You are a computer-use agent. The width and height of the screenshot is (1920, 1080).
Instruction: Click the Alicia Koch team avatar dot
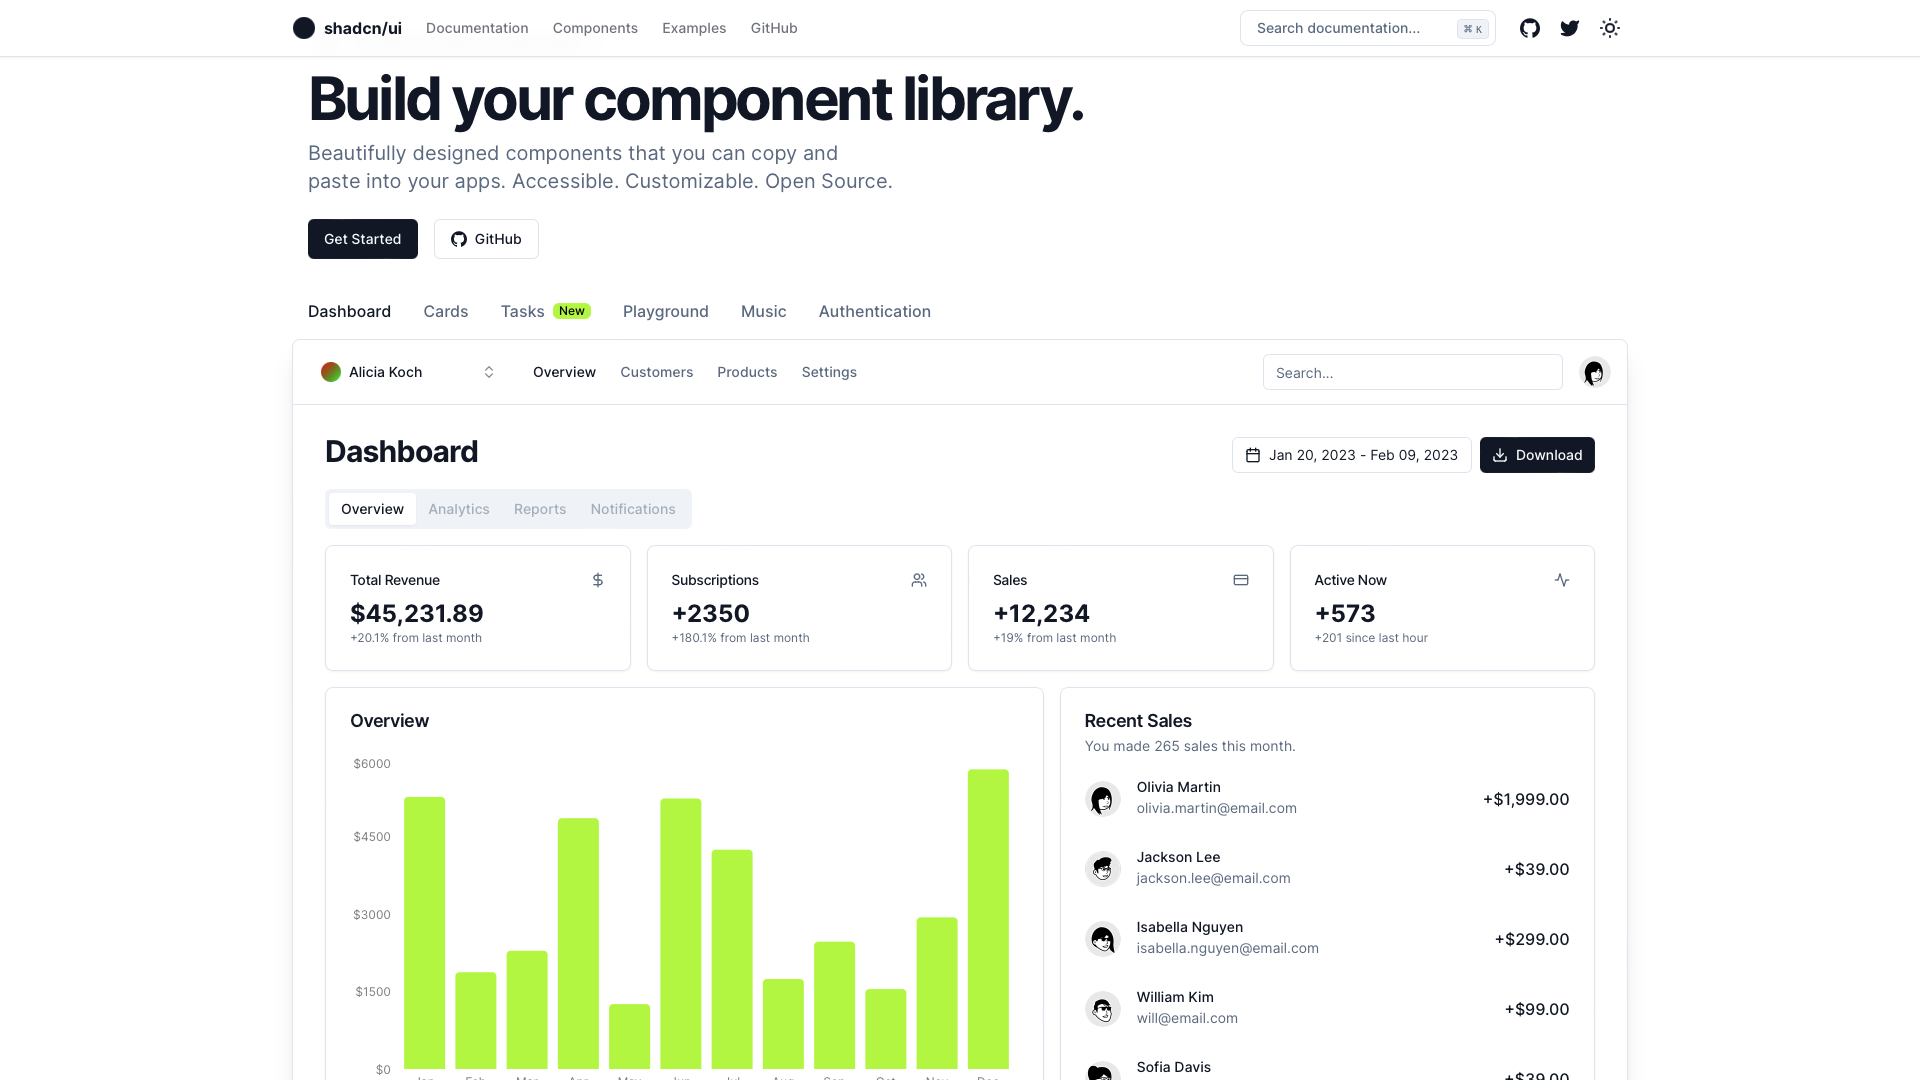tap(331, 372)
